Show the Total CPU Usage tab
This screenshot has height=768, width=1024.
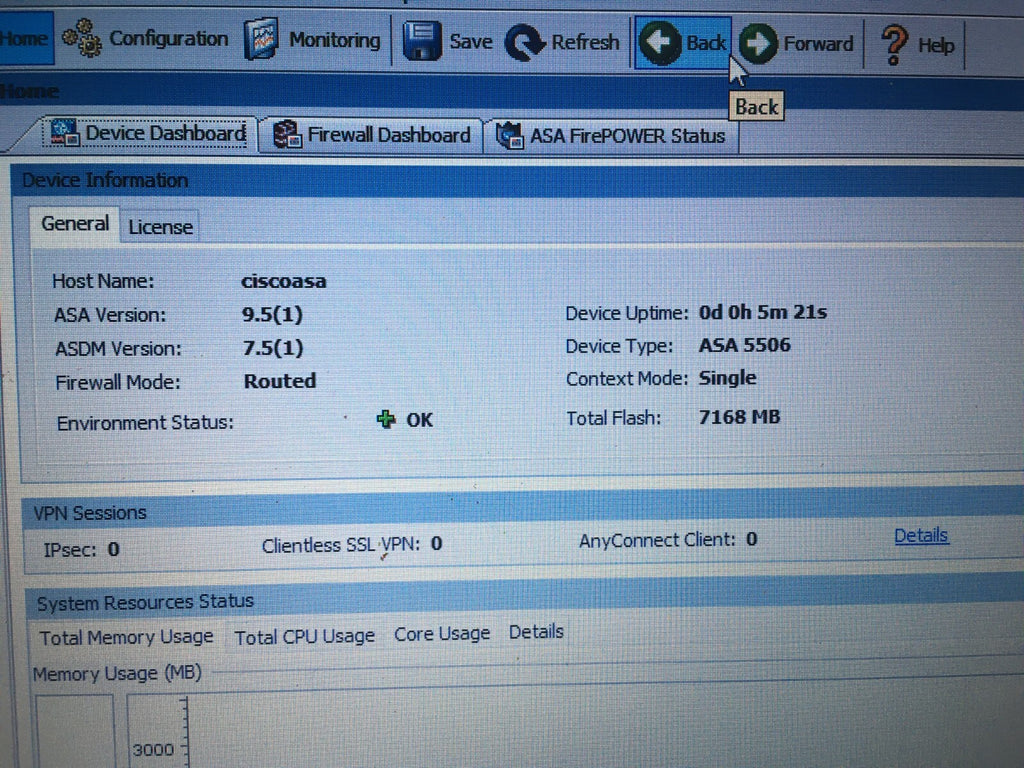[304, 636]
